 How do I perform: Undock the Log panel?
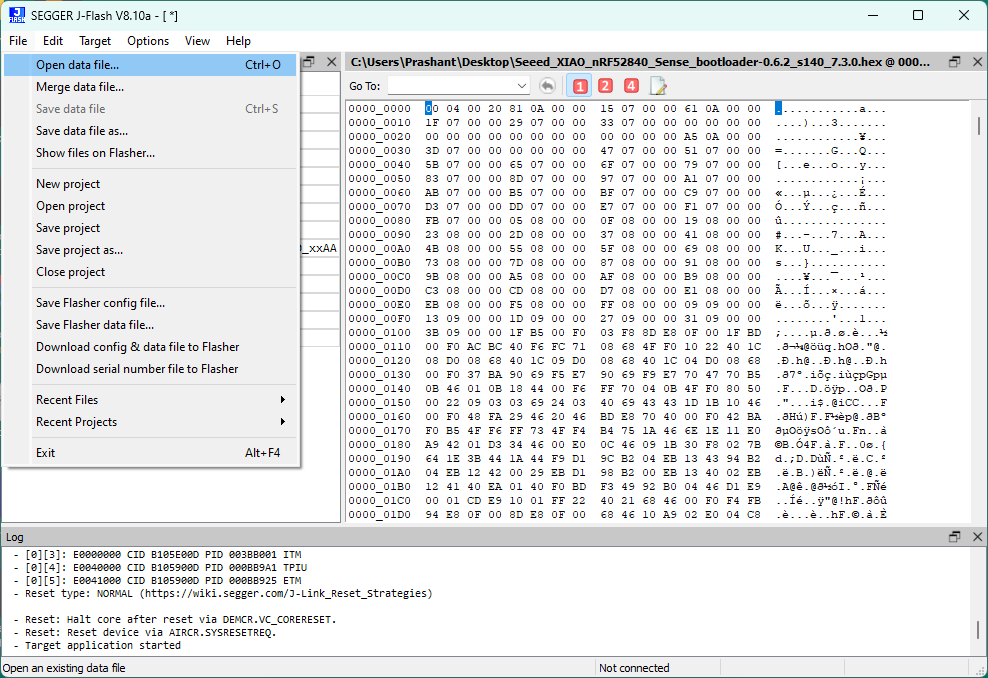click(955, 537)
